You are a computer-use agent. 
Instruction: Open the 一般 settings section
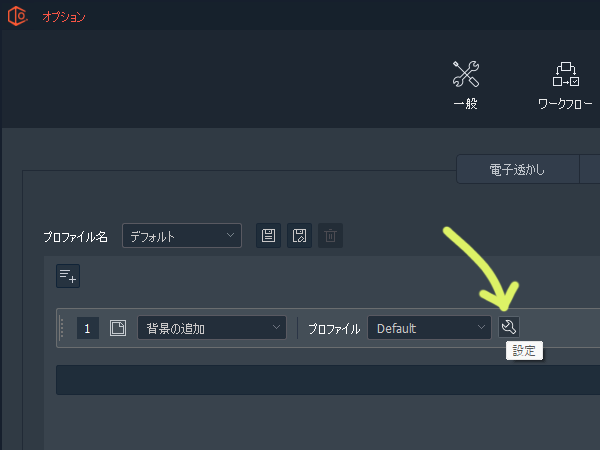(x=466, y=86)
